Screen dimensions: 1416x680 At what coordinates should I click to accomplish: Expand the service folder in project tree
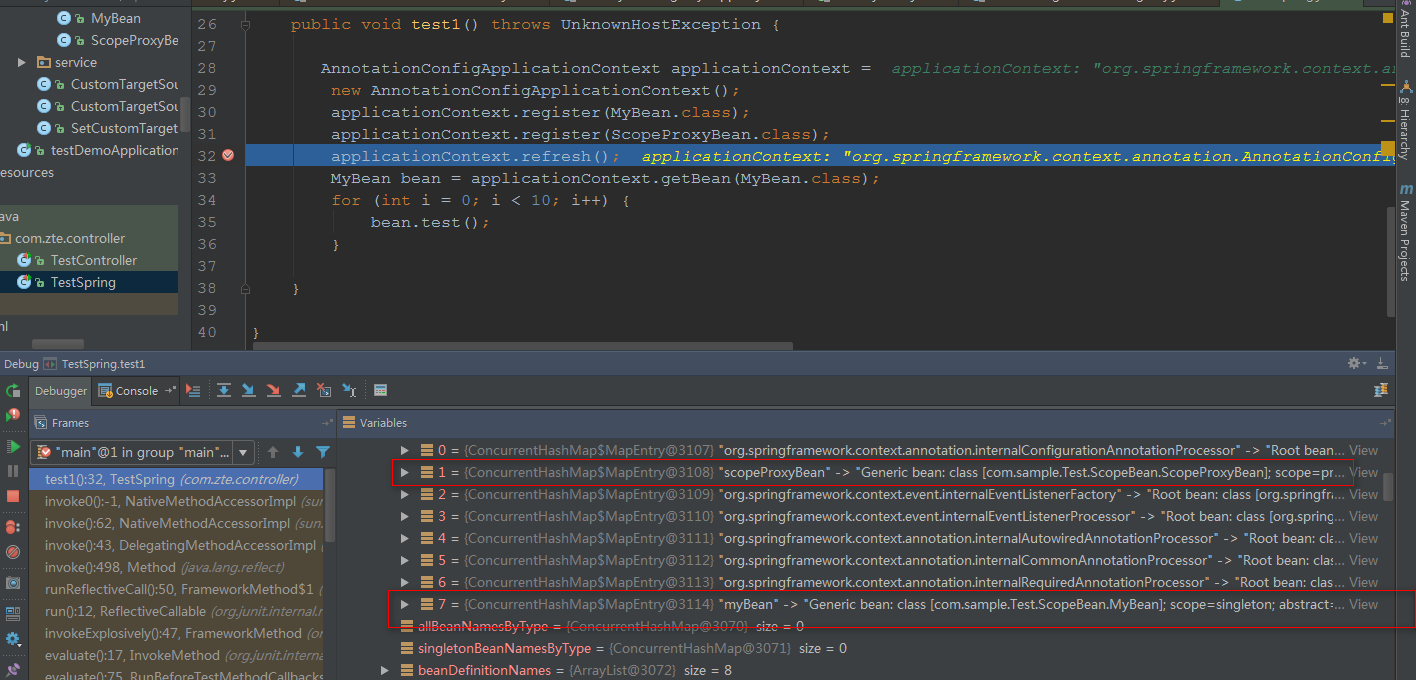pyautogui.click(x=22, y=63)
